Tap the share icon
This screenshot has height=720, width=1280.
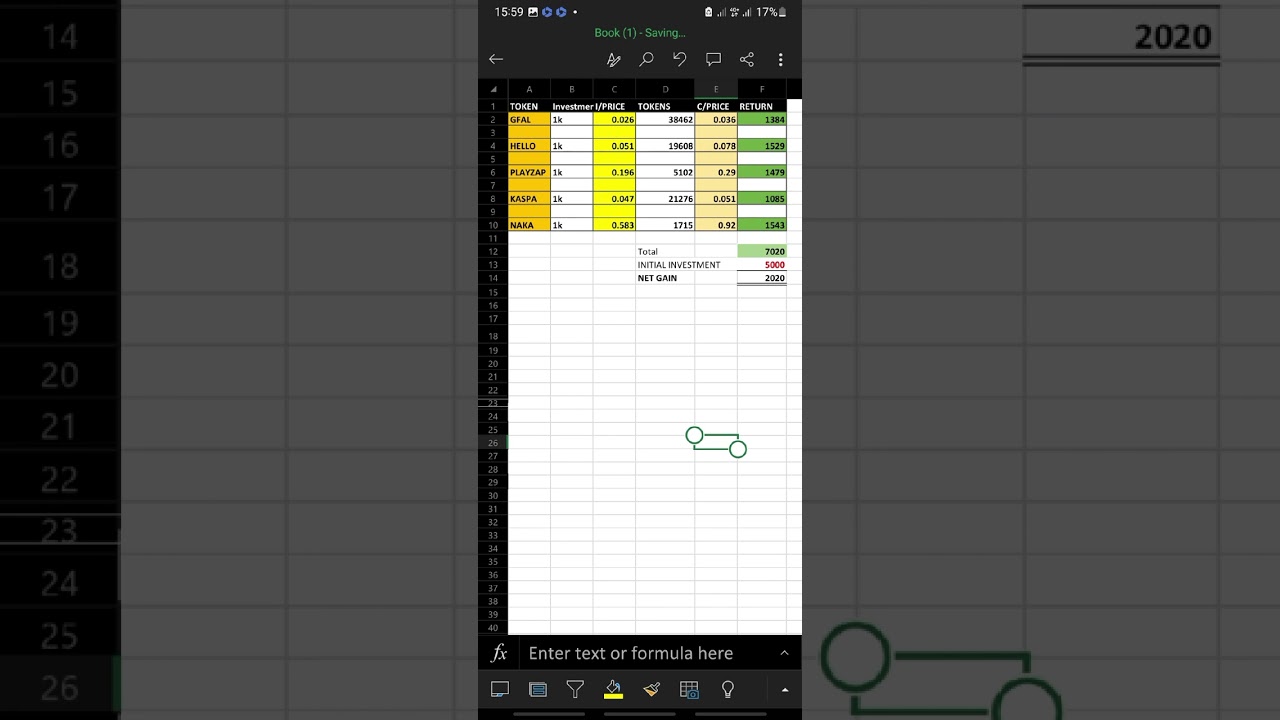coord(747,60)
